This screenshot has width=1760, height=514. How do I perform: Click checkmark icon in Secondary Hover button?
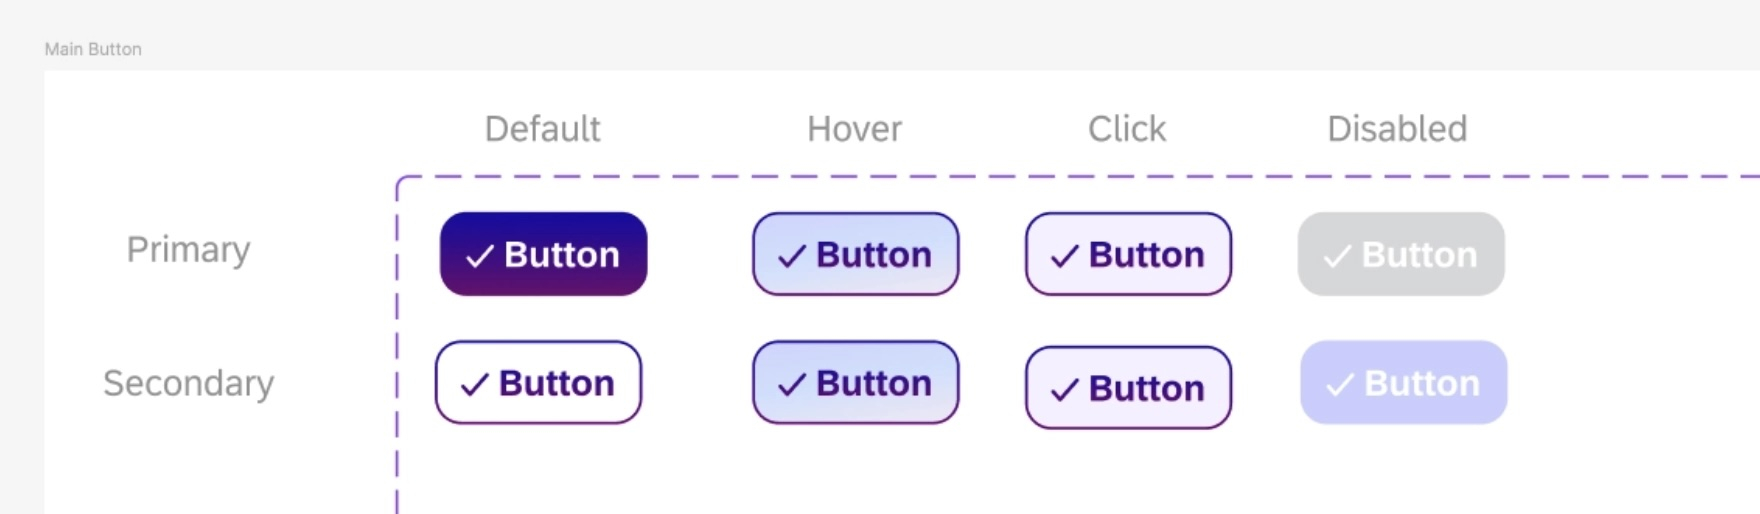click(x=792, y=384)
